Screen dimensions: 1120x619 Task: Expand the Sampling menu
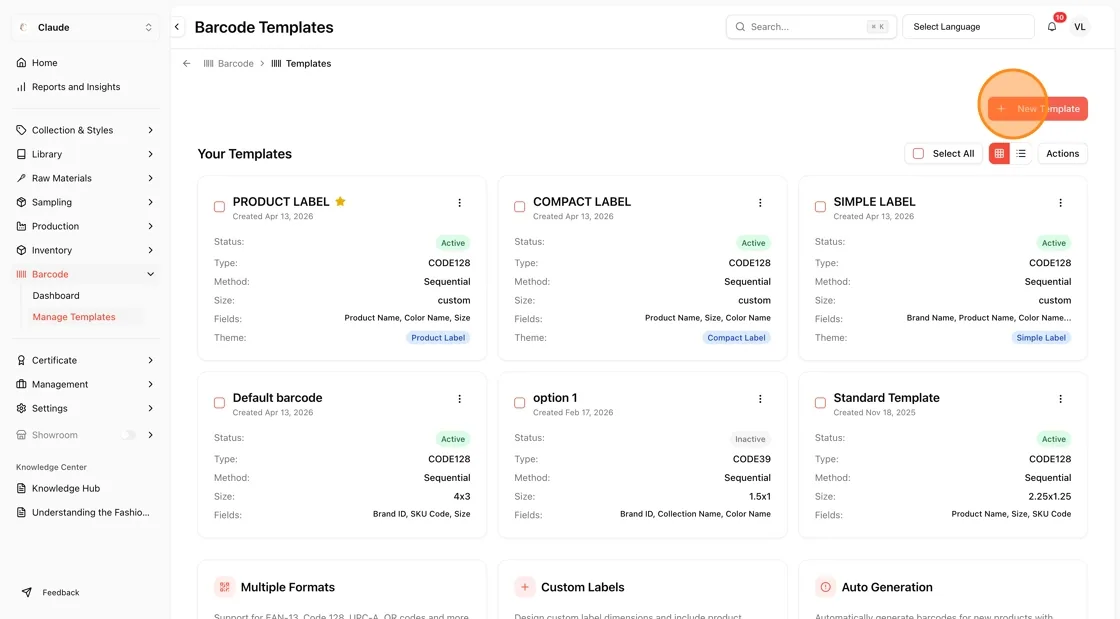[x=85, y=202]
